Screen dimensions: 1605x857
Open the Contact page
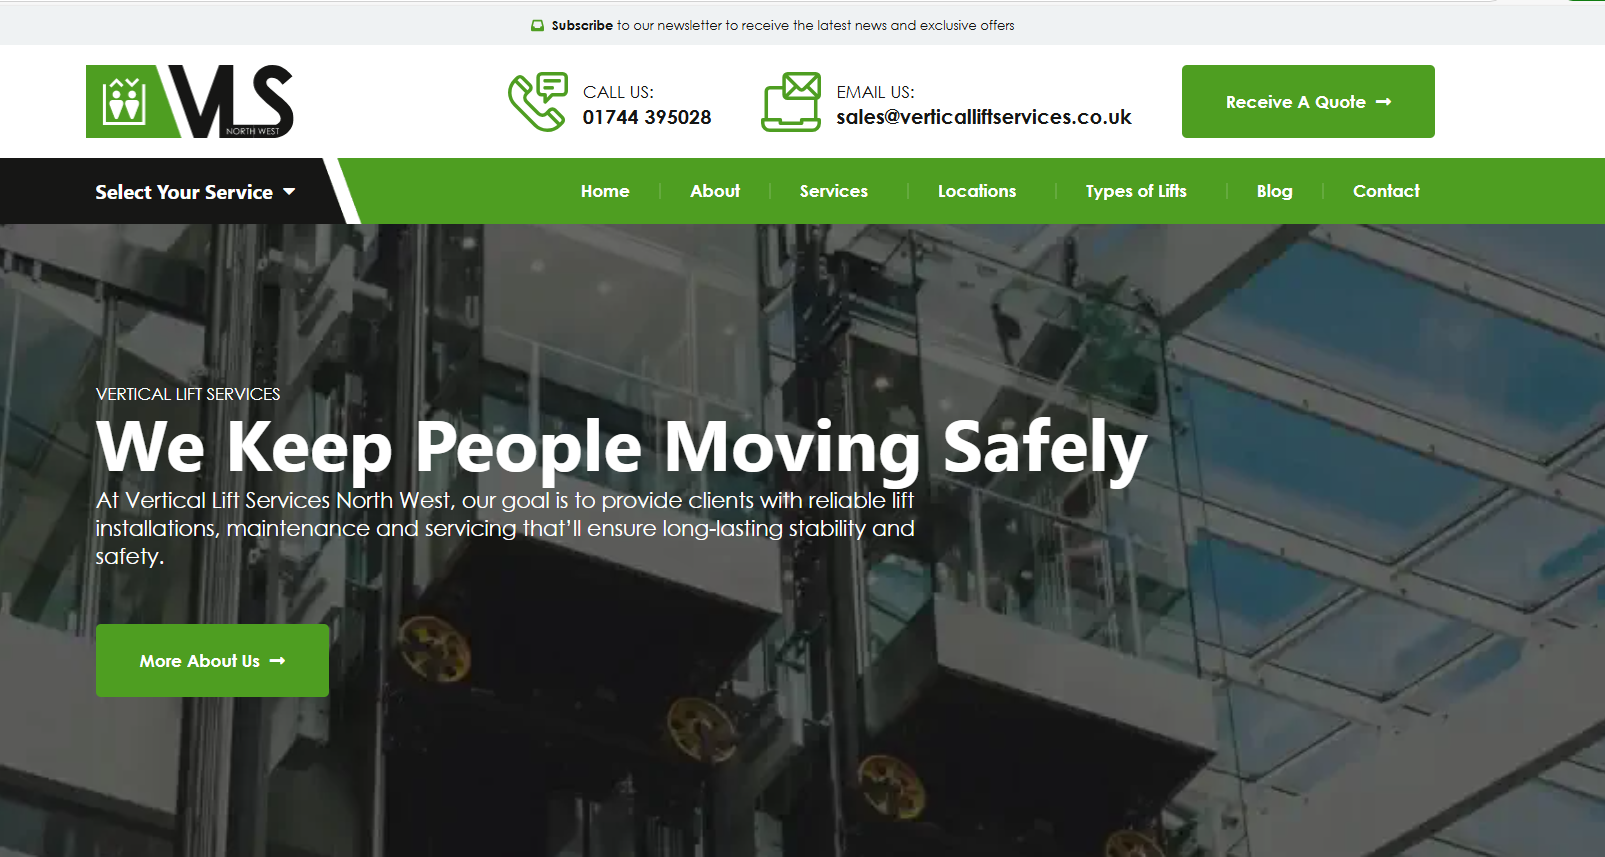click(1386, 191)
